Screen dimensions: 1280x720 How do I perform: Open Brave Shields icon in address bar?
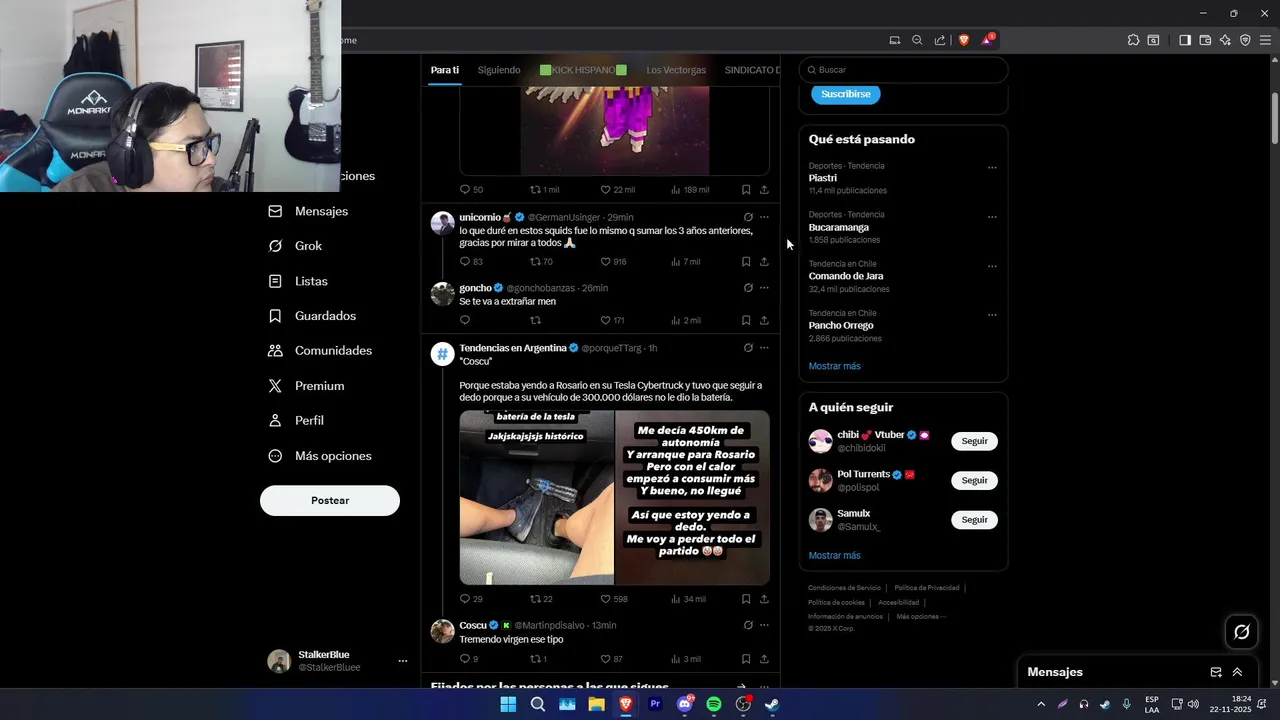964,40
